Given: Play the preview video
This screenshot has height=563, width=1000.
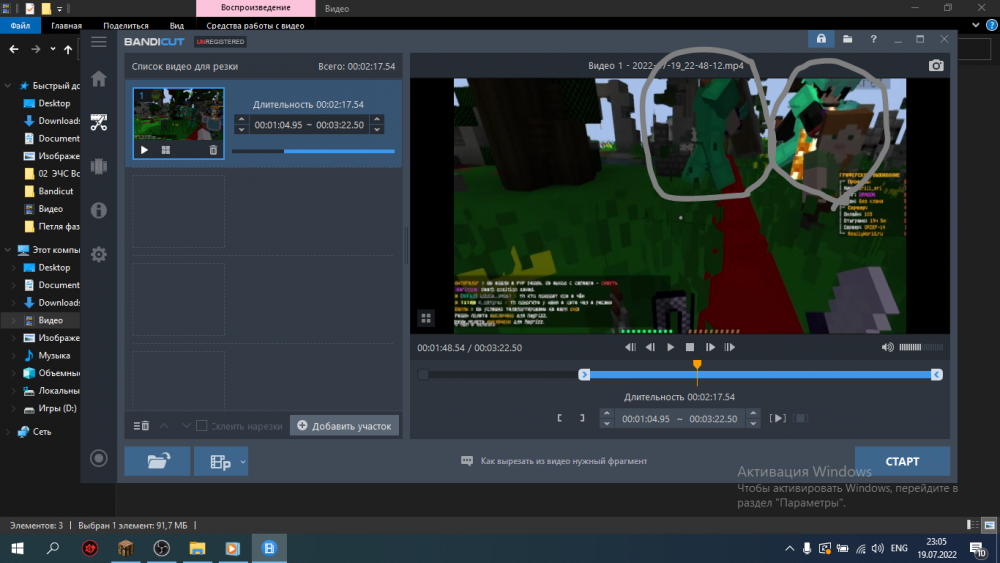Looking at the screenshot, I should tap(670, 347).
